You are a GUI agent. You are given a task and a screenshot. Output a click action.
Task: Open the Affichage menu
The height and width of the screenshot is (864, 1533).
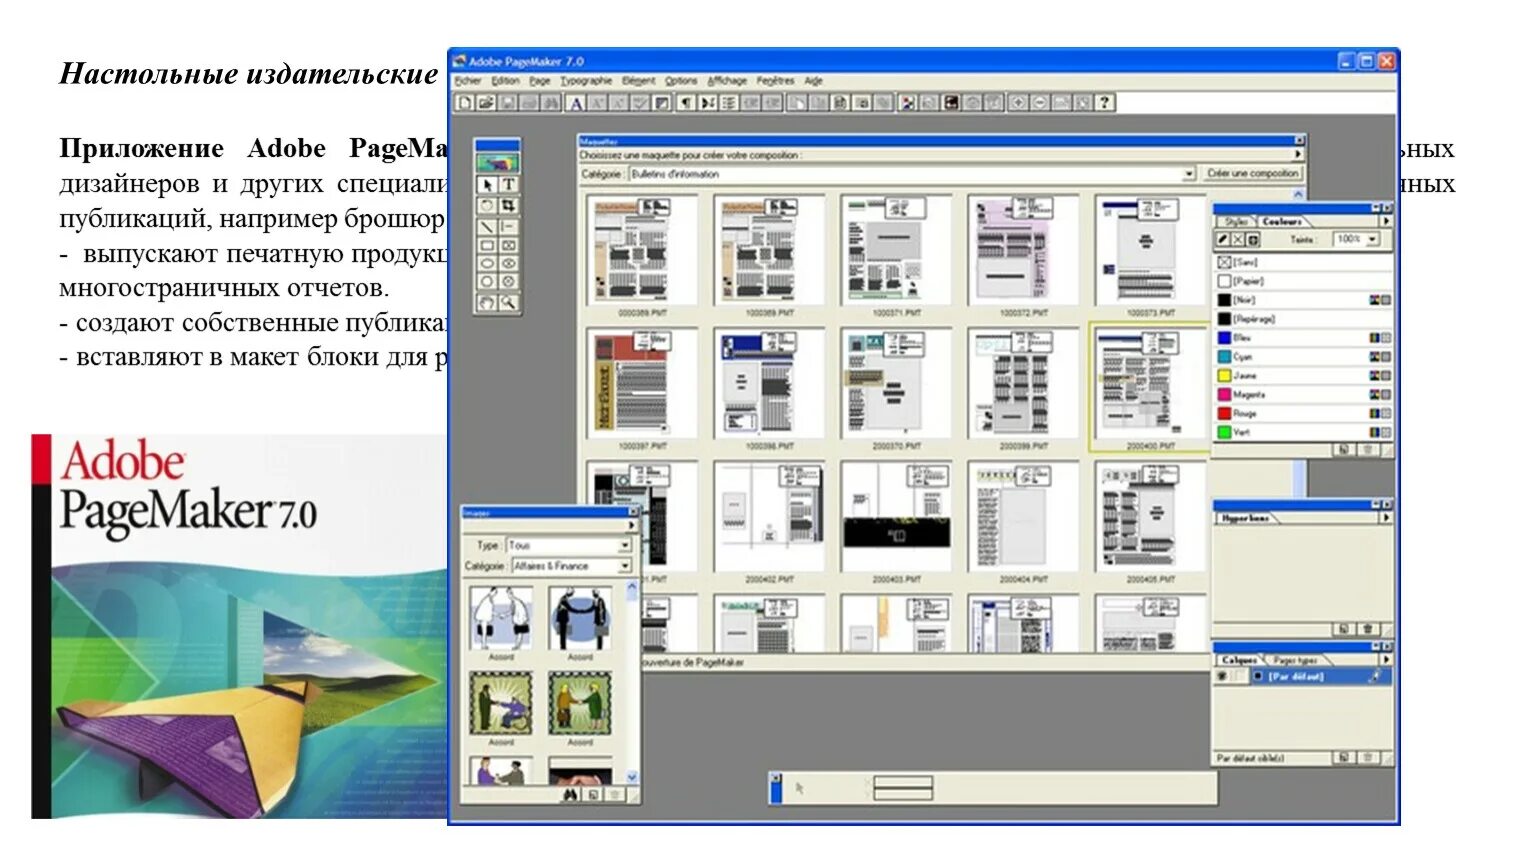[727, 81]
